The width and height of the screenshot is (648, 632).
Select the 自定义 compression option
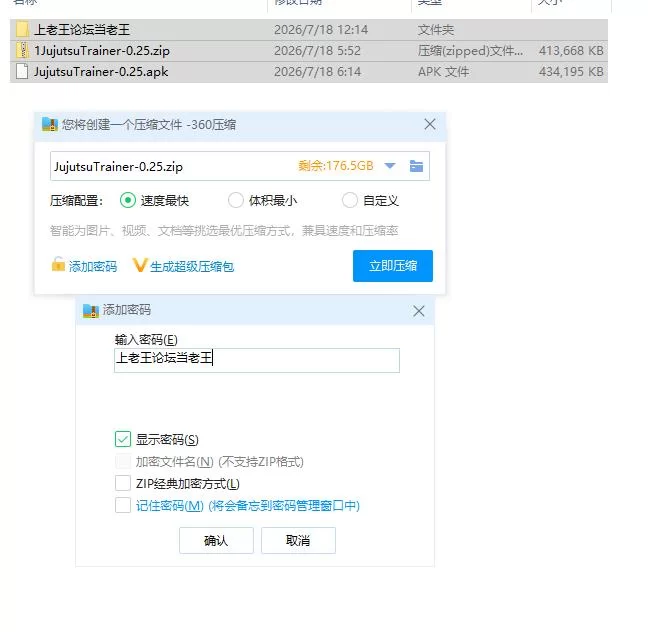[x=350, y=200]
